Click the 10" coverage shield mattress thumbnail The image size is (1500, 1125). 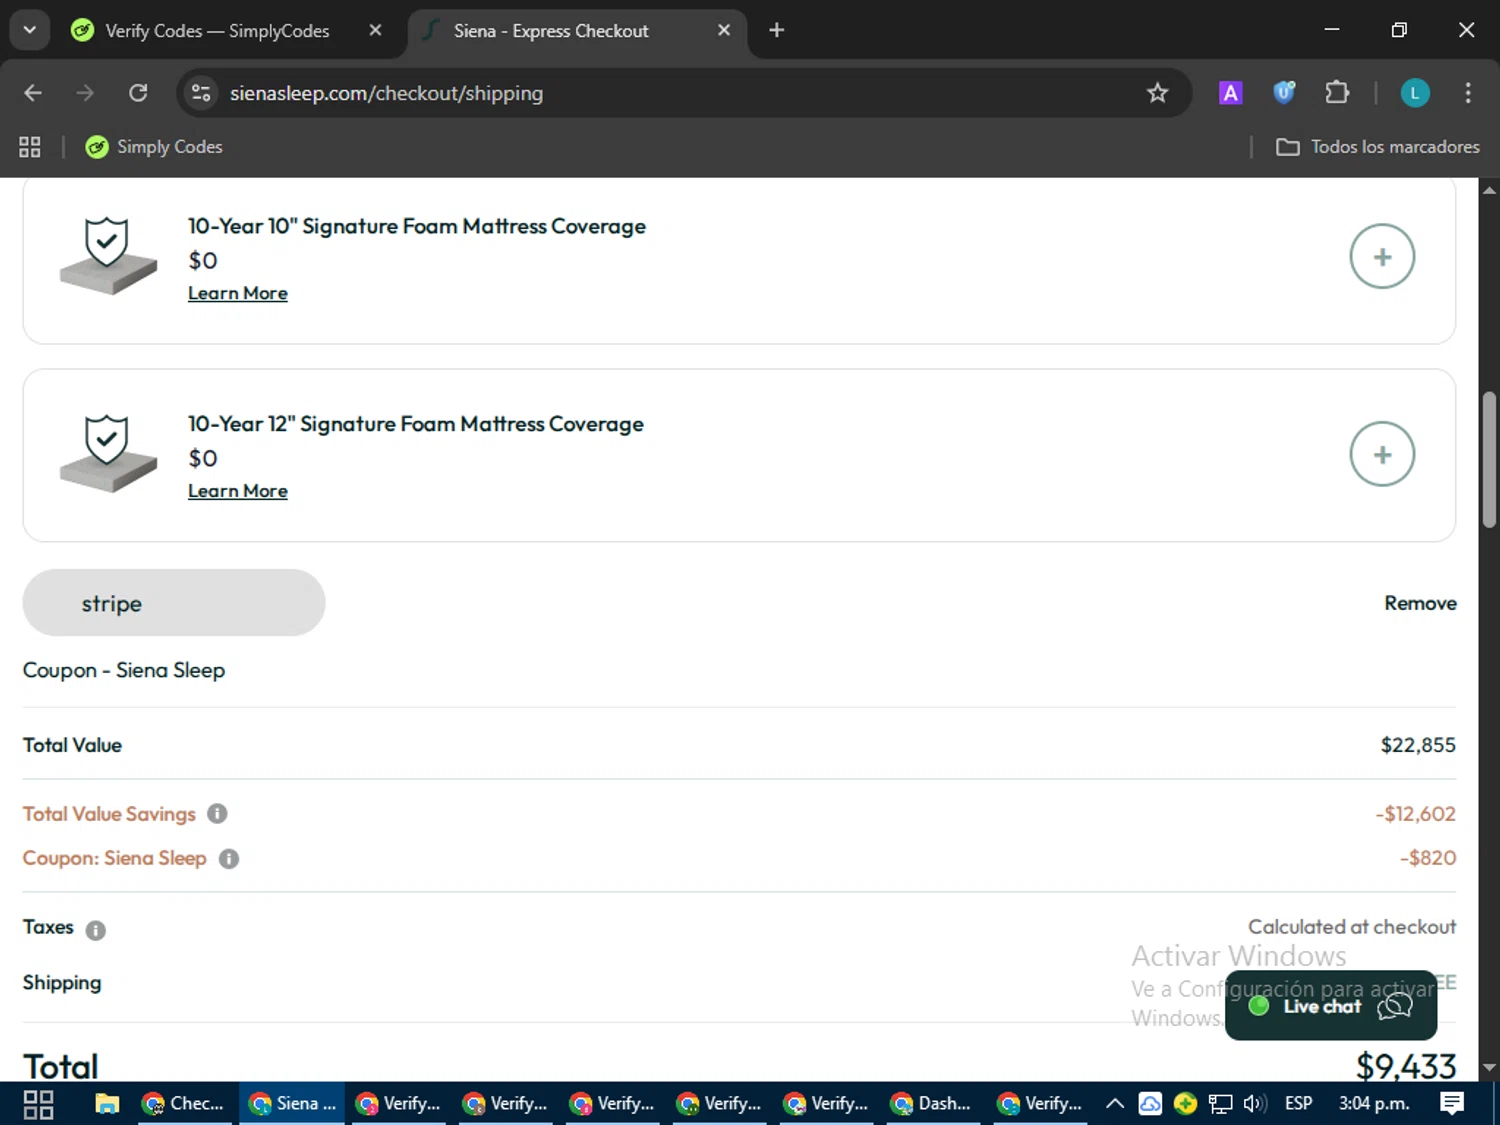point(108,255)
